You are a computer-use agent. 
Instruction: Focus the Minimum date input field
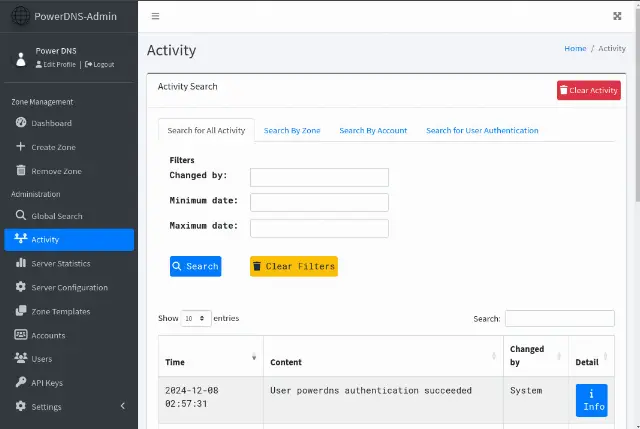[319, 202]
